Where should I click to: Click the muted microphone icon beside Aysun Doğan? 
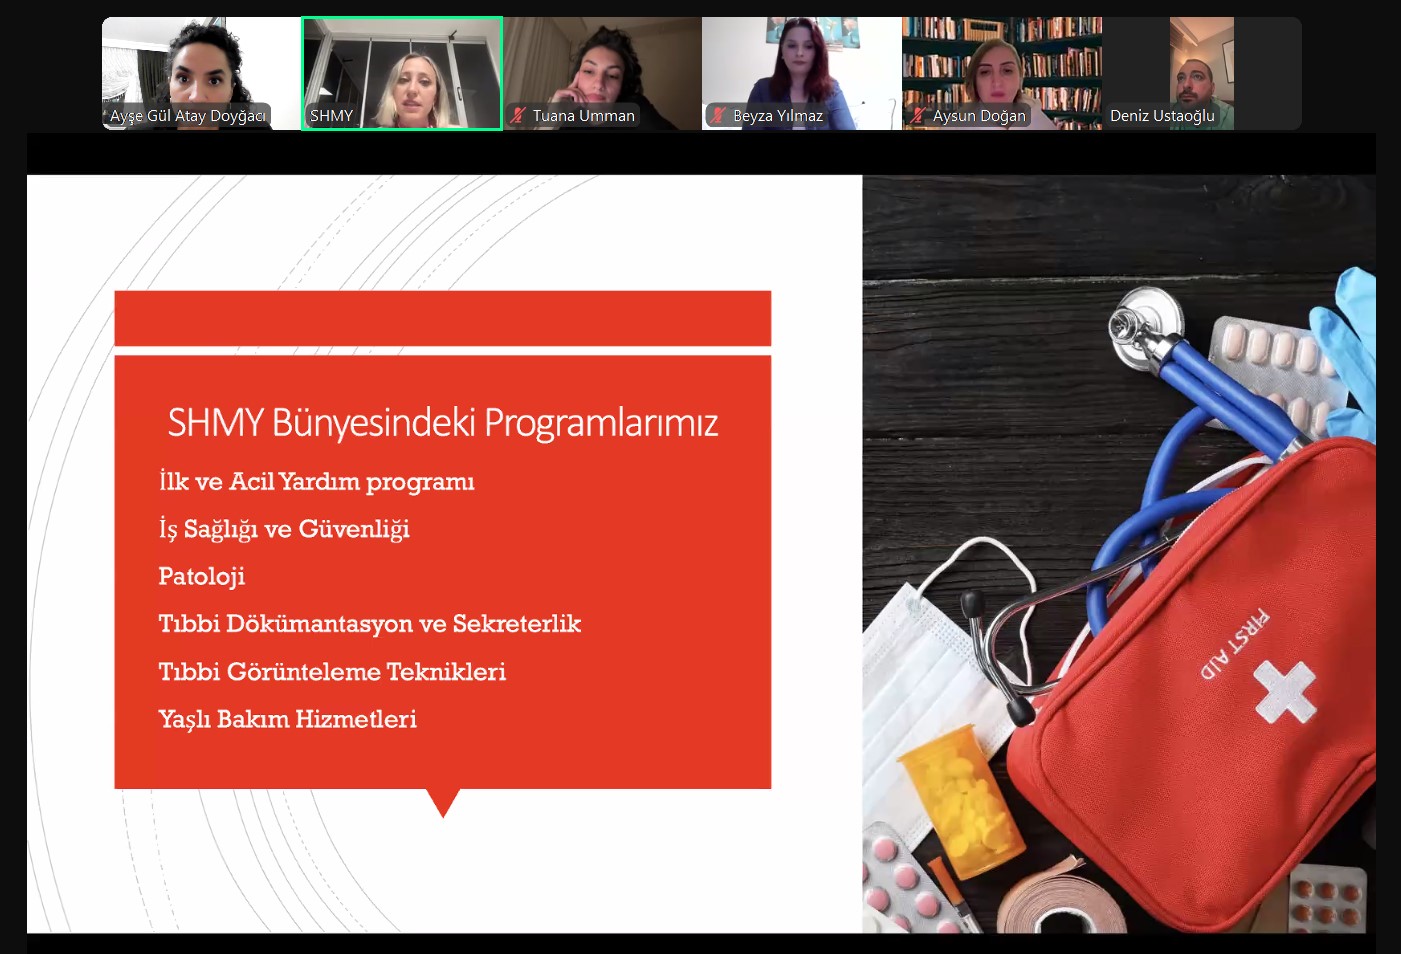[x=918, y=115]
